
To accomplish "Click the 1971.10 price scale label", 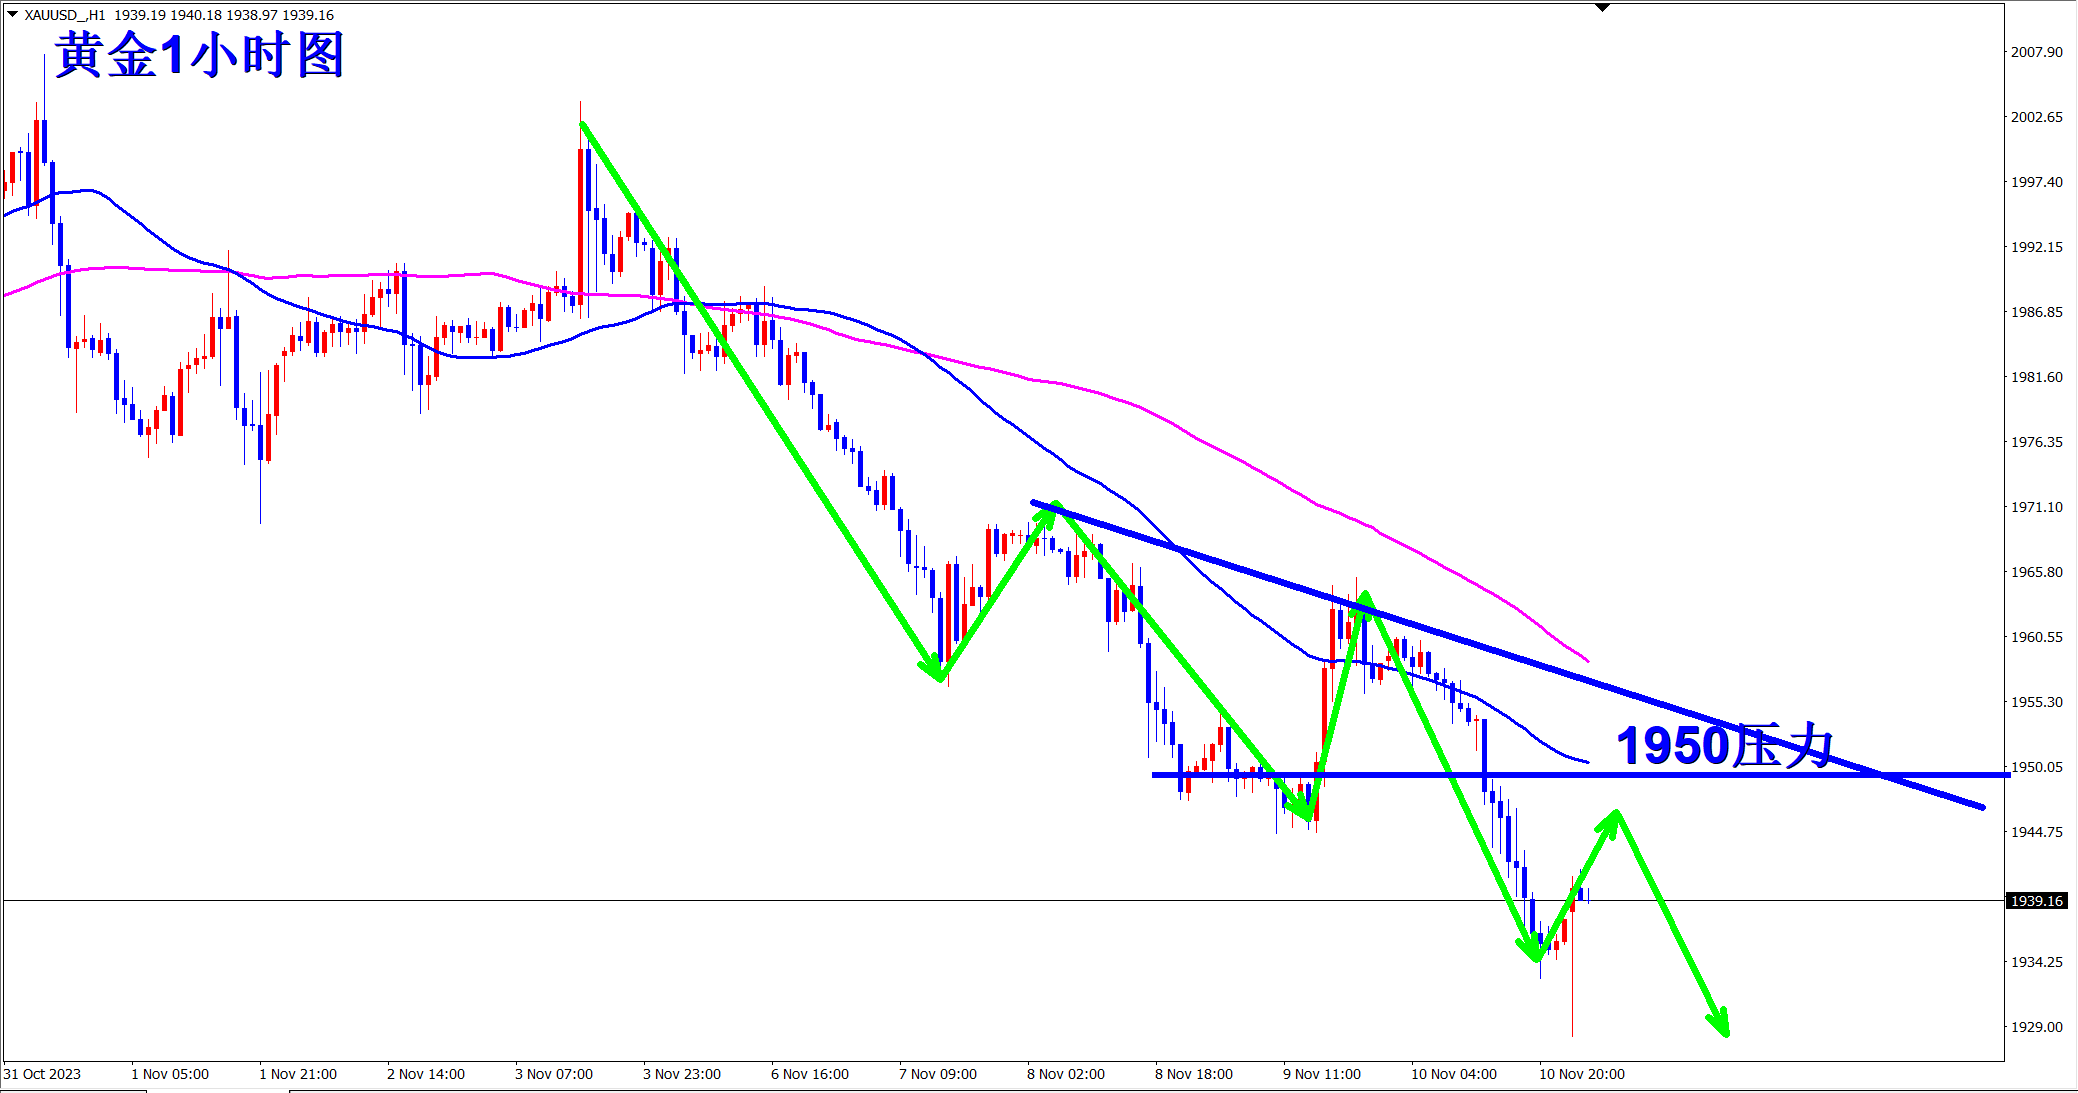I will click(2036, 507).
